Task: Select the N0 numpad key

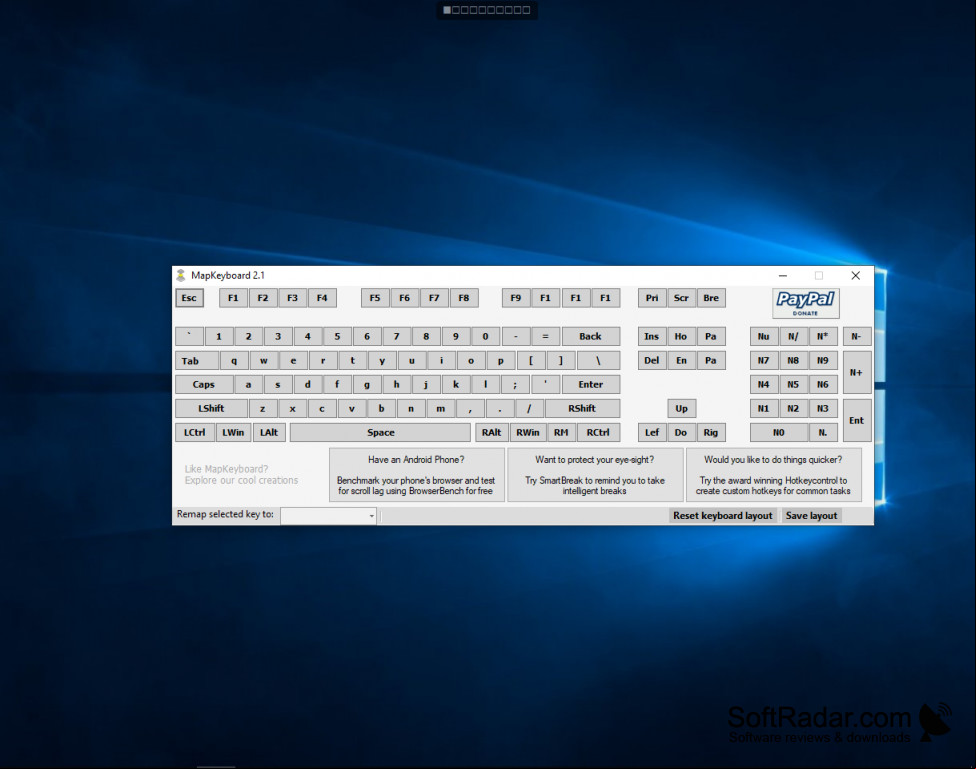Action: click(779, 432)
